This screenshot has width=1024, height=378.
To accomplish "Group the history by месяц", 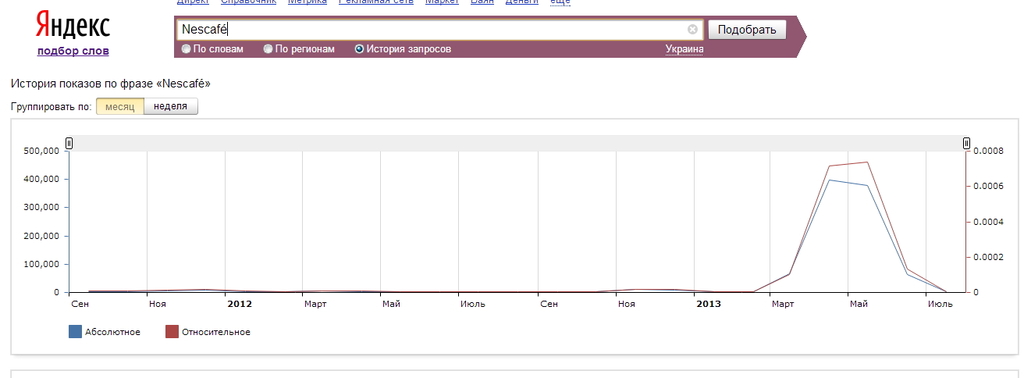I will tap(120, 107).
